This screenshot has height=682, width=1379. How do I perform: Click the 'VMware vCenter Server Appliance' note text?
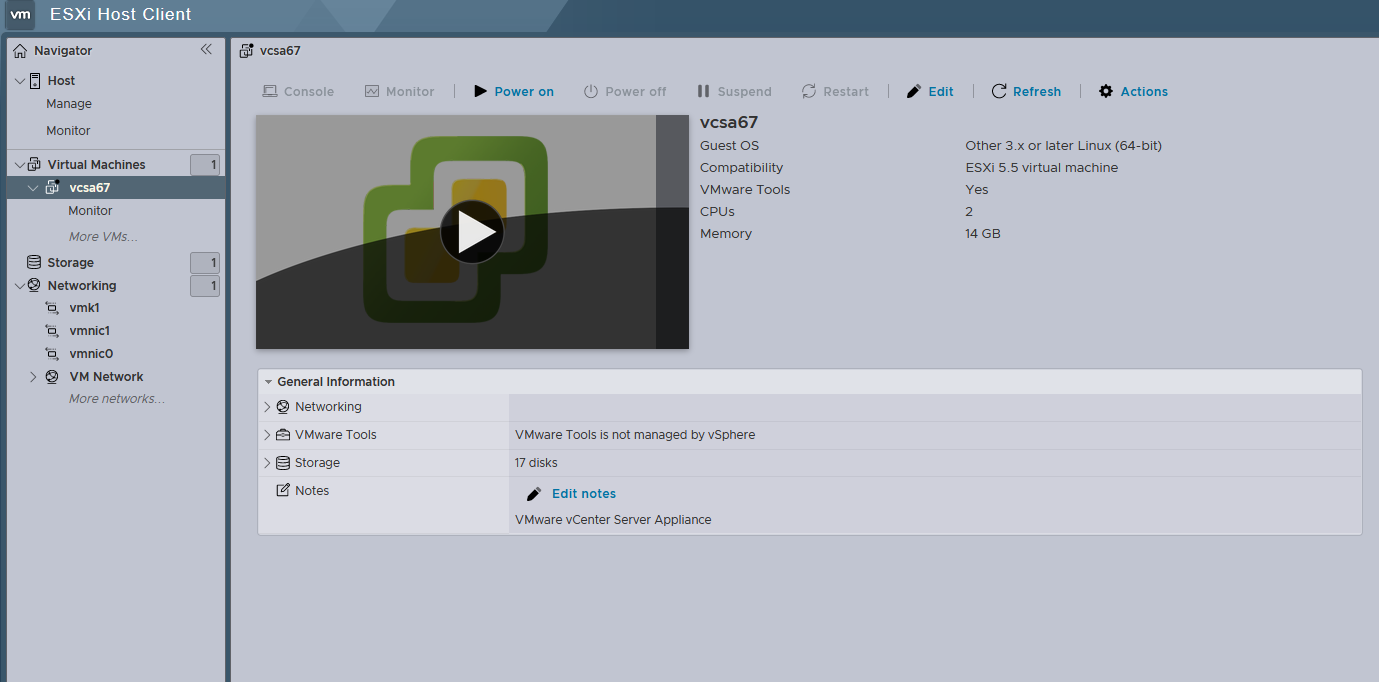click(613, 520)
